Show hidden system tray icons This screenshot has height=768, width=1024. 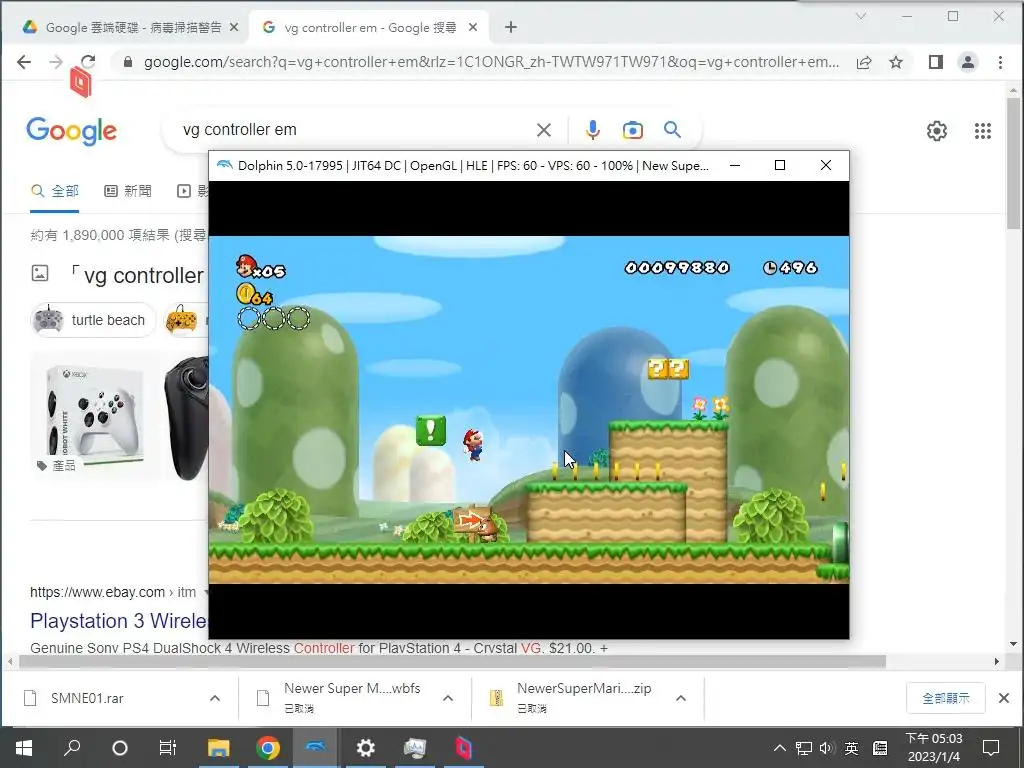780,748
